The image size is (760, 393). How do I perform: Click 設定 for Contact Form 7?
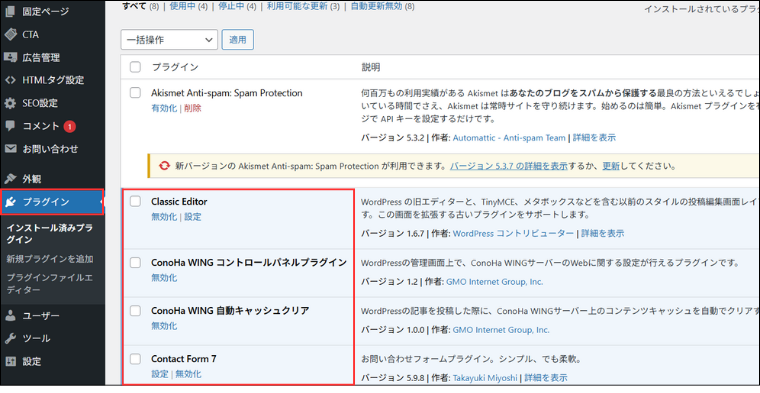[160, 374]
